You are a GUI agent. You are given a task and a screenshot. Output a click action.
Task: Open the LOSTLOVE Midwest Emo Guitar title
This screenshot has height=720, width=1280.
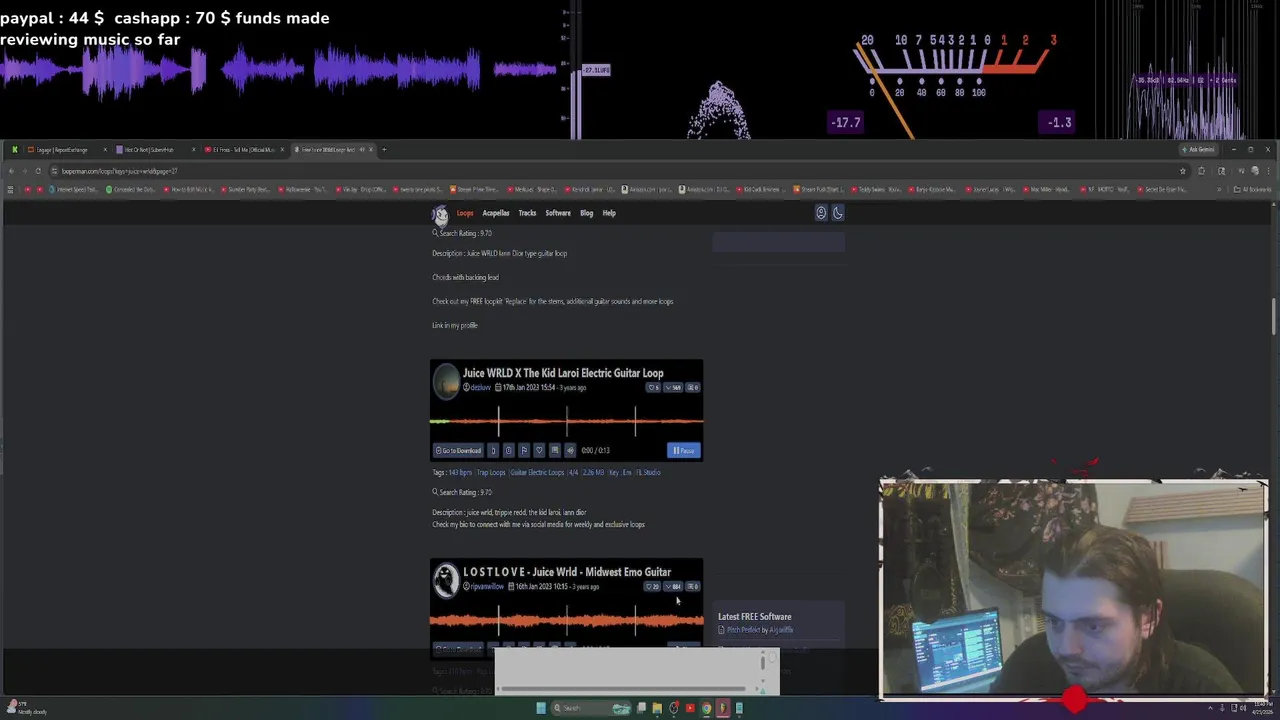tap(567, 572)
